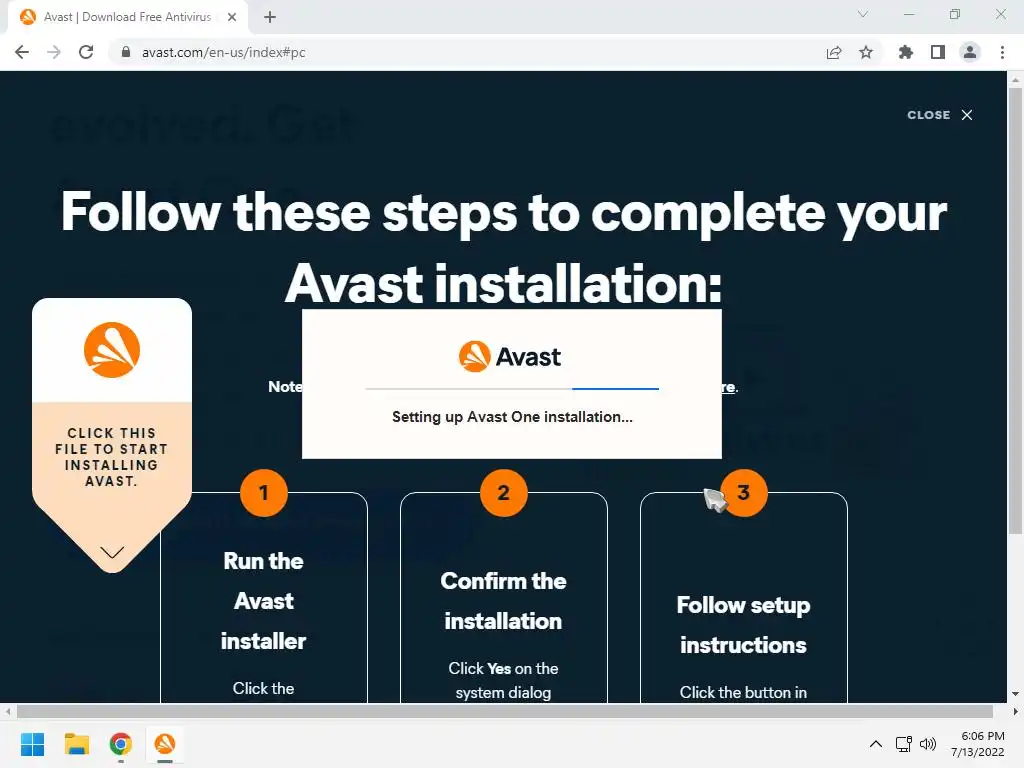Go back to the previous page
The image size is (1024, 768).
click(x=22, y=52)
